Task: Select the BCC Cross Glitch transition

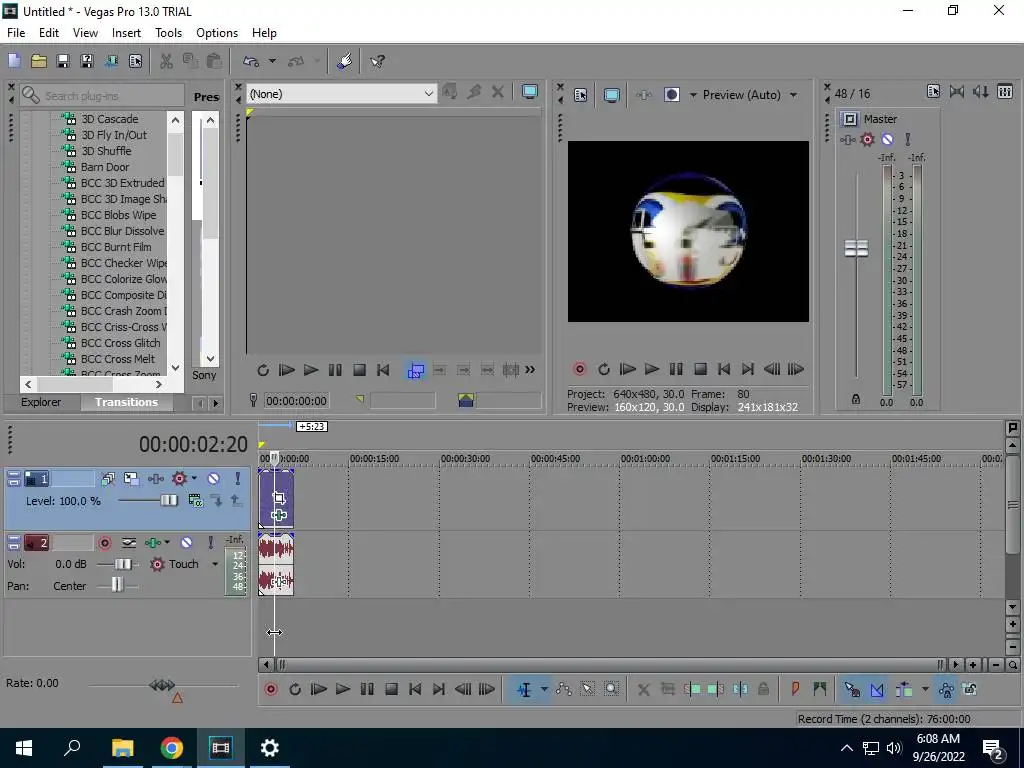Action: [120, 343]
